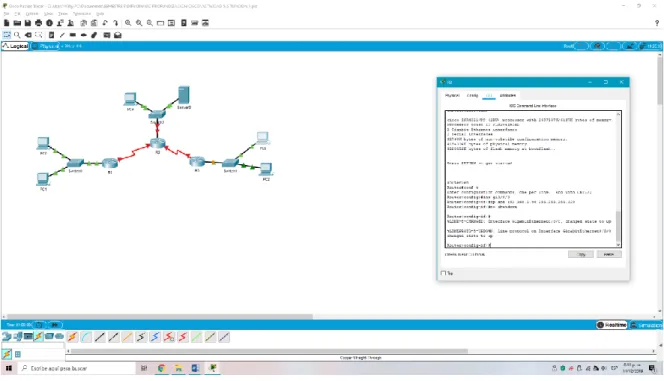Create a new file with the New icon
Screen dimensions: 664x381
pos(7,23)
